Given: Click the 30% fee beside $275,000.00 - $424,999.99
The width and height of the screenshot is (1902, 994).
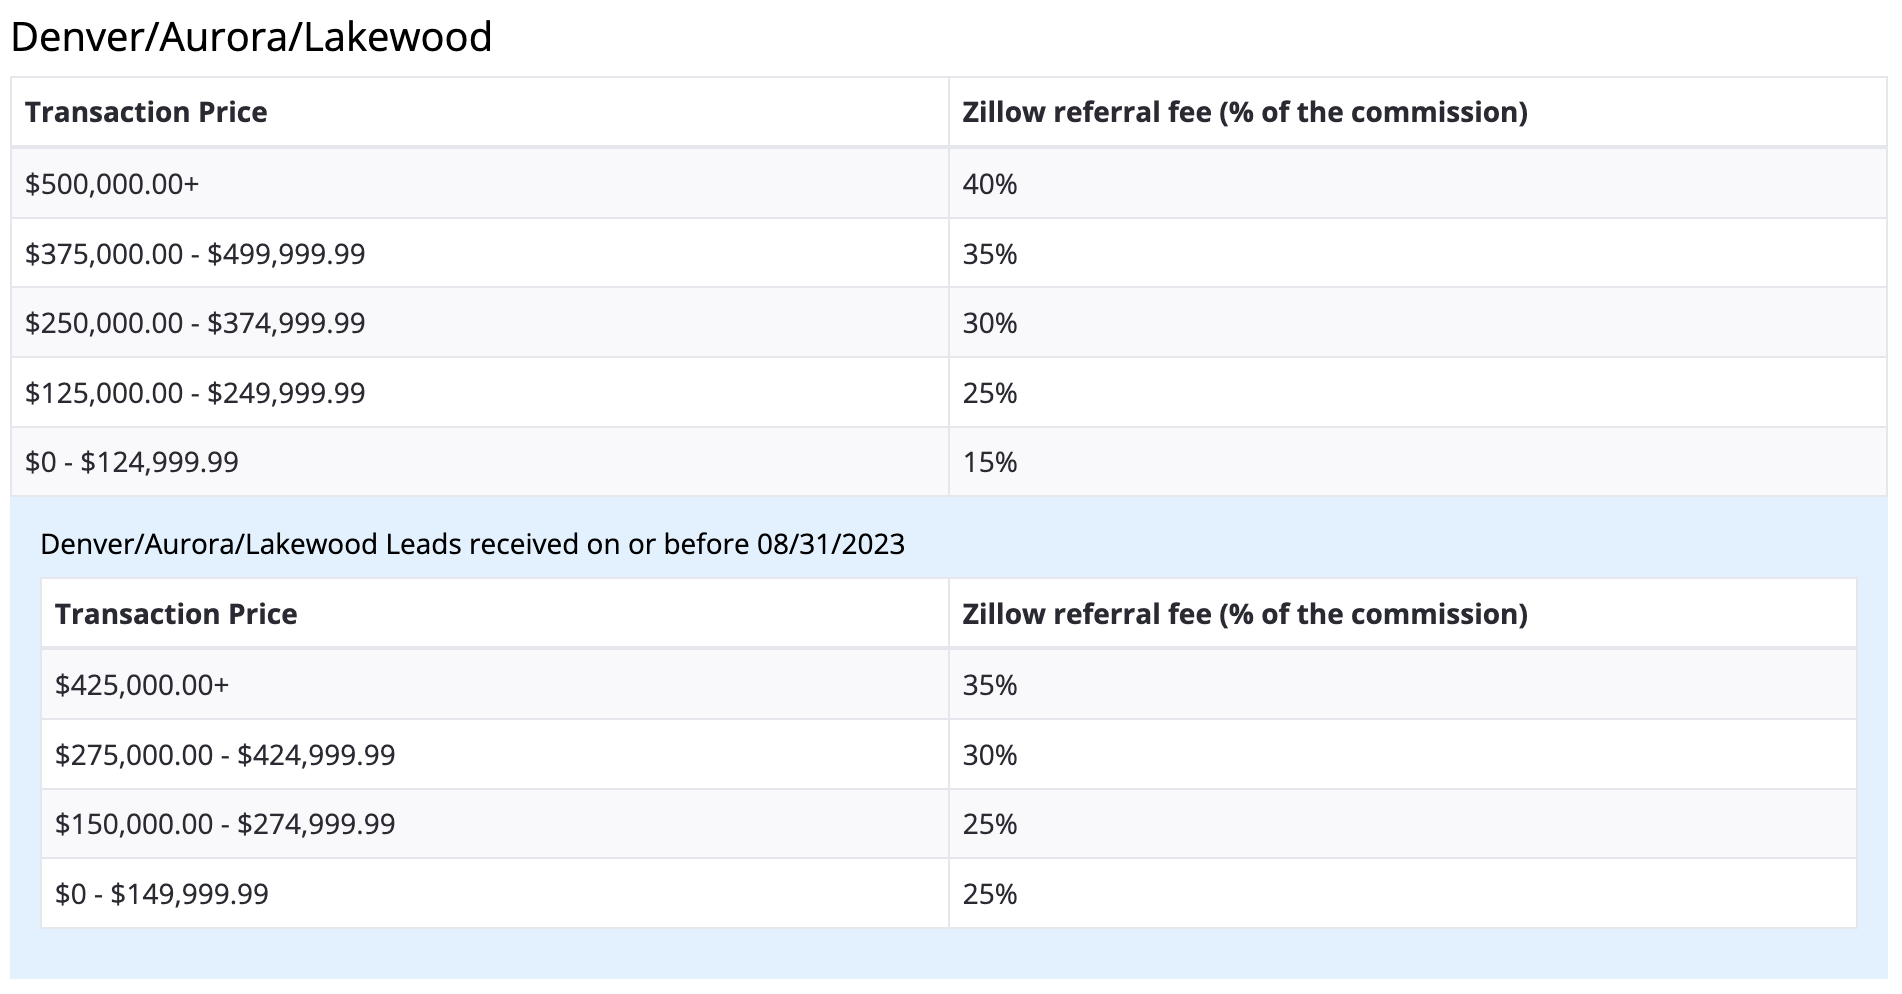Looking at the screenshot, I should pyautogui.click(x=990, y=755).
